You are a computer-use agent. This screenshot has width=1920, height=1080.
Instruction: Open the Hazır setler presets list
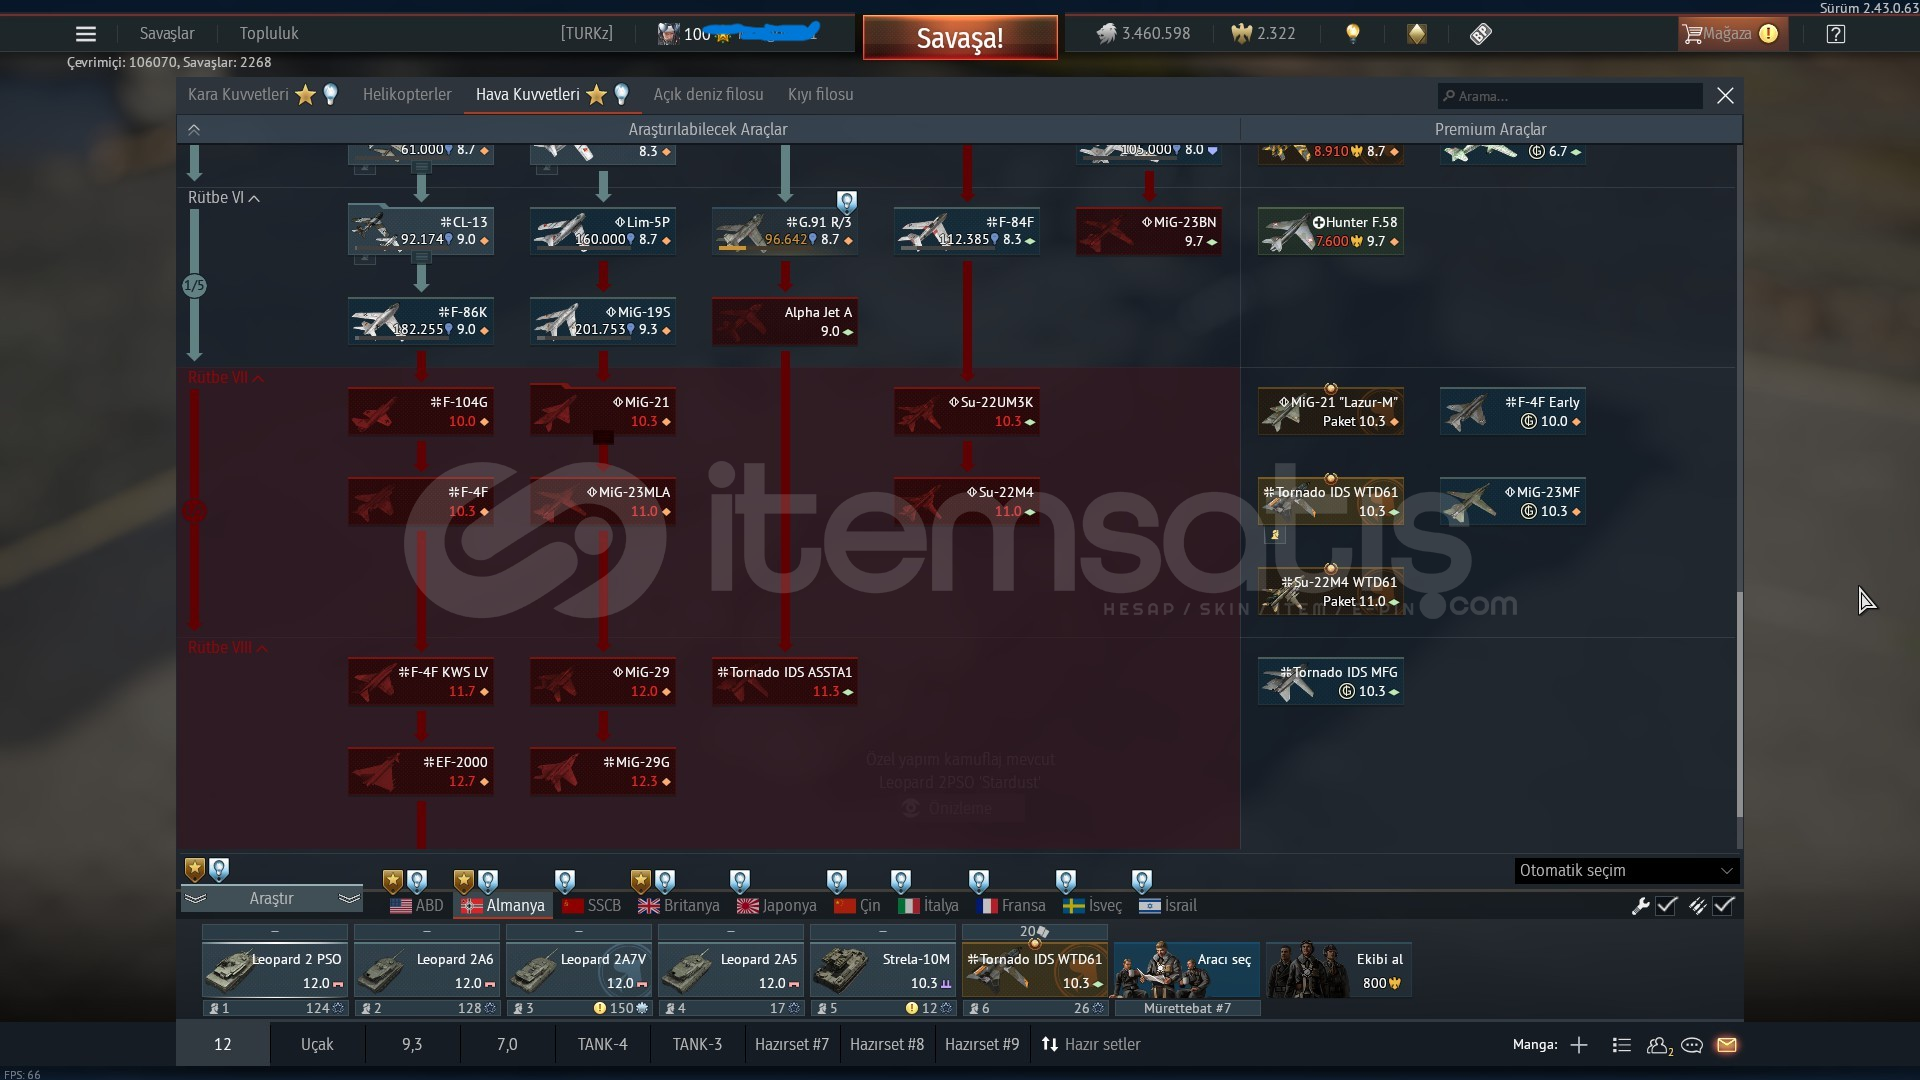1091,1045
